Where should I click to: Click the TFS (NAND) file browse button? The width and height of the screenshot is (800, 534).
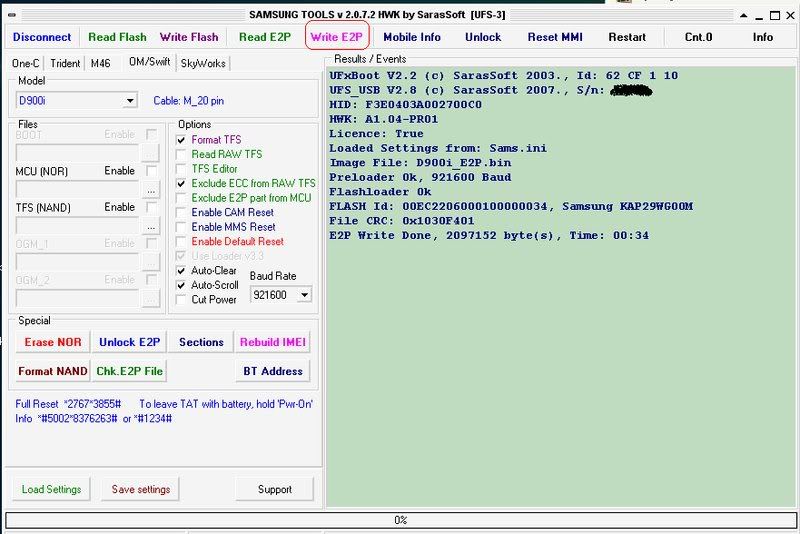point(151,226)
